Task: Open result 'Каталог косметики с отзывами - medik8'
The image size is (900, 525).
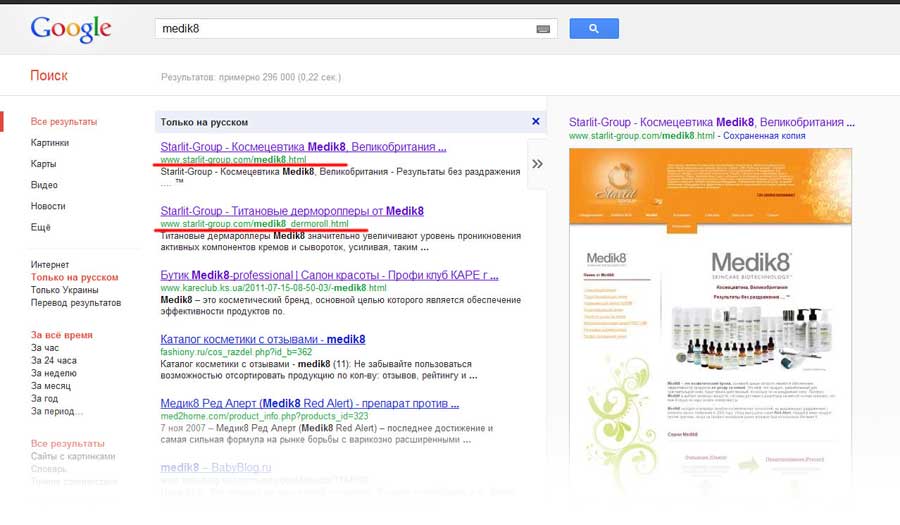Action: (x=263, y=339)
